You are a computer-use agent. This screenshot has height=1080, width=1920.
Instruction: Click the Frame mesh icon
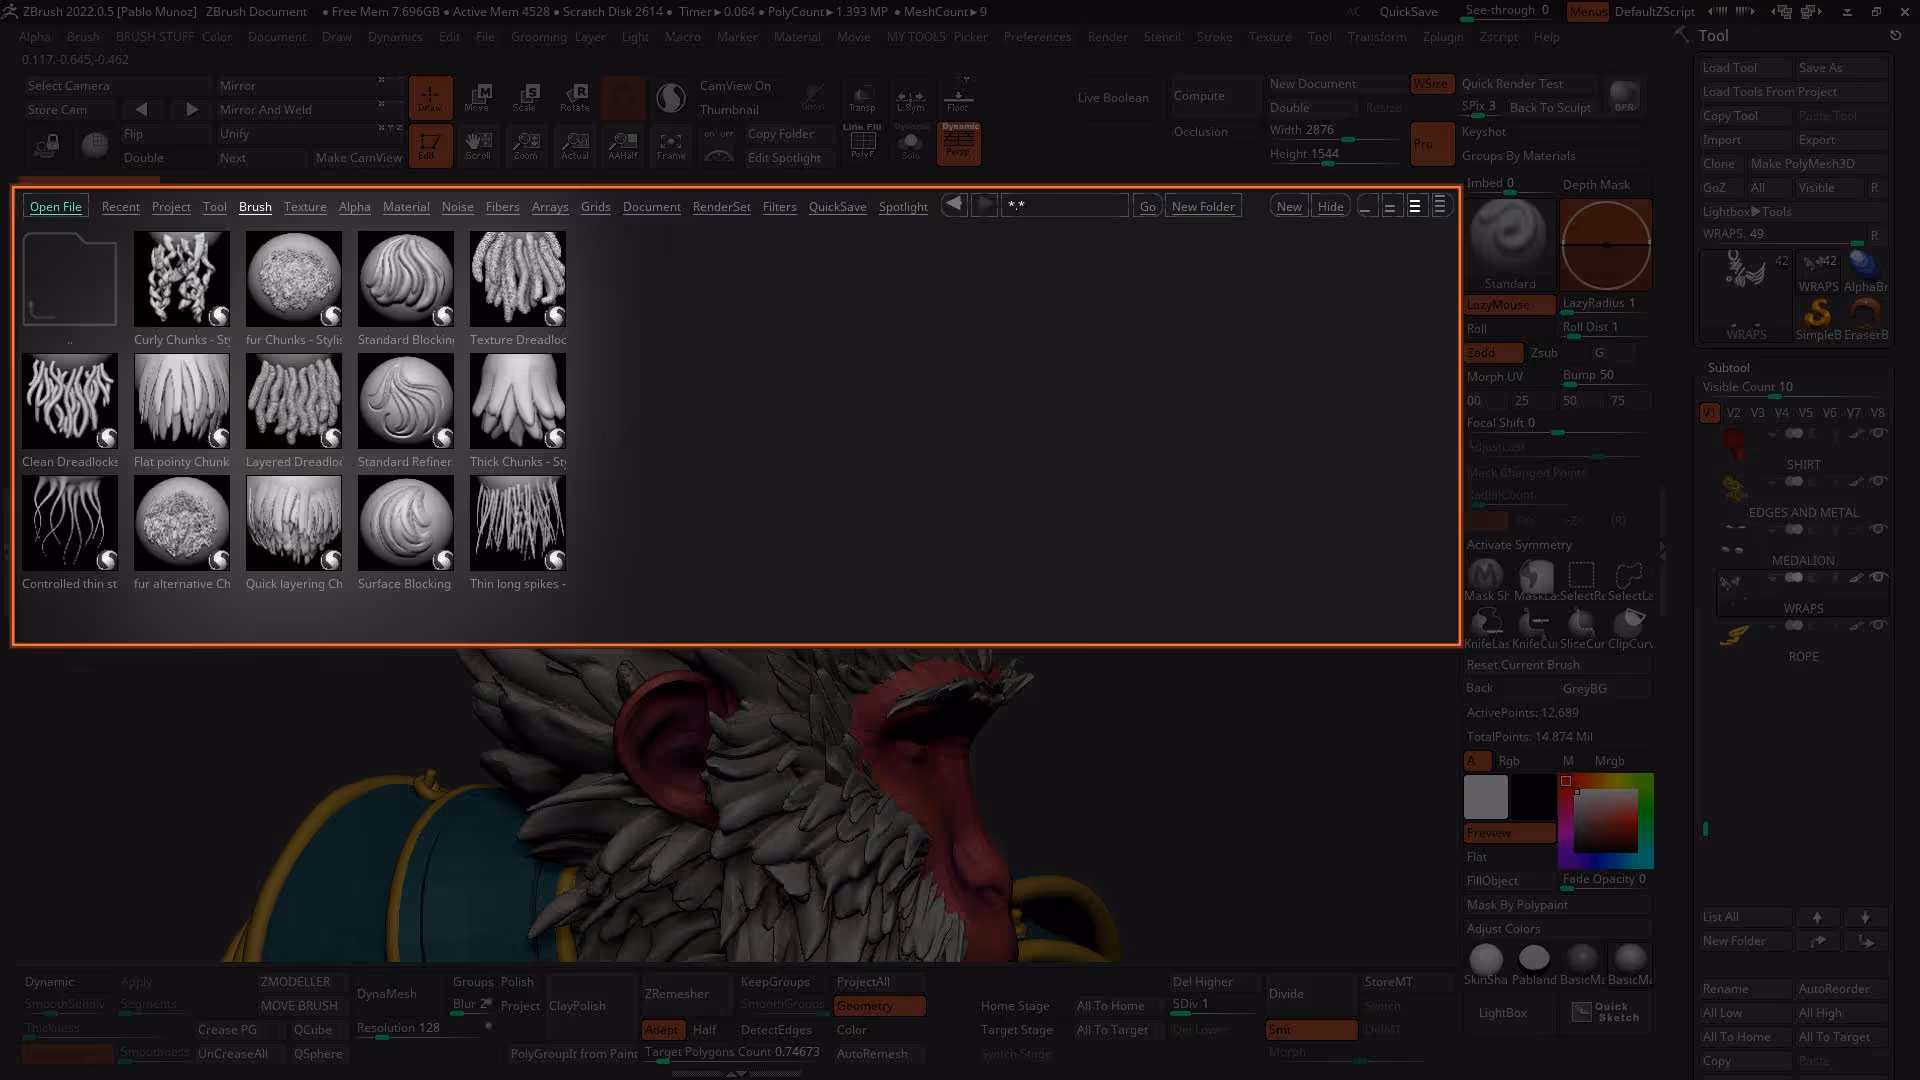pyautogui.click(x=671, y=145)
